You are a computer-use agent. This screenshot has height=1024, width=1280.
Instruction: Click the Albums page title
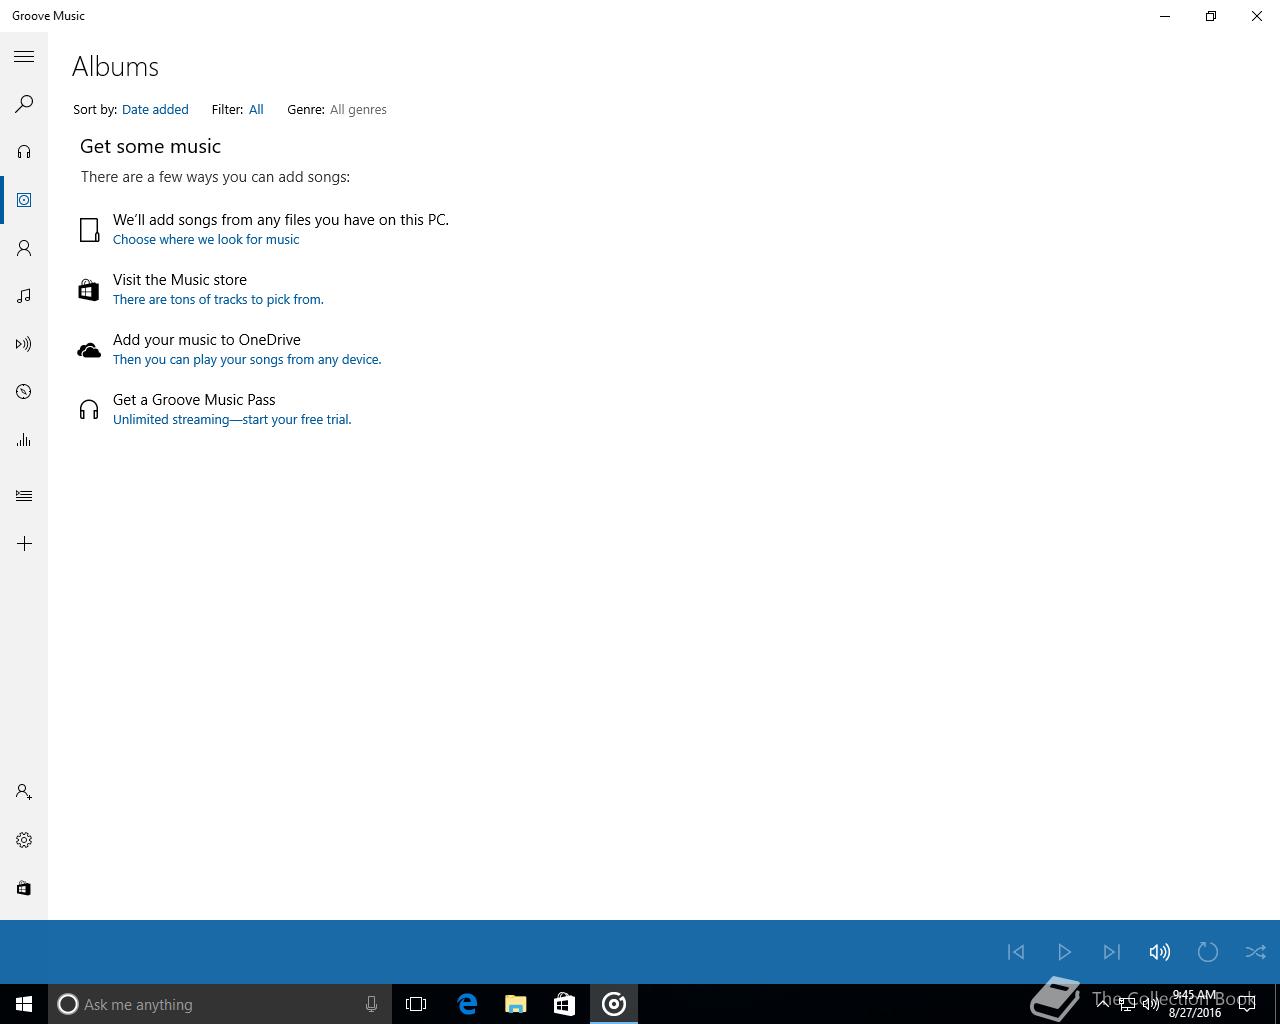pyautogui.click(x=116, y=67)
